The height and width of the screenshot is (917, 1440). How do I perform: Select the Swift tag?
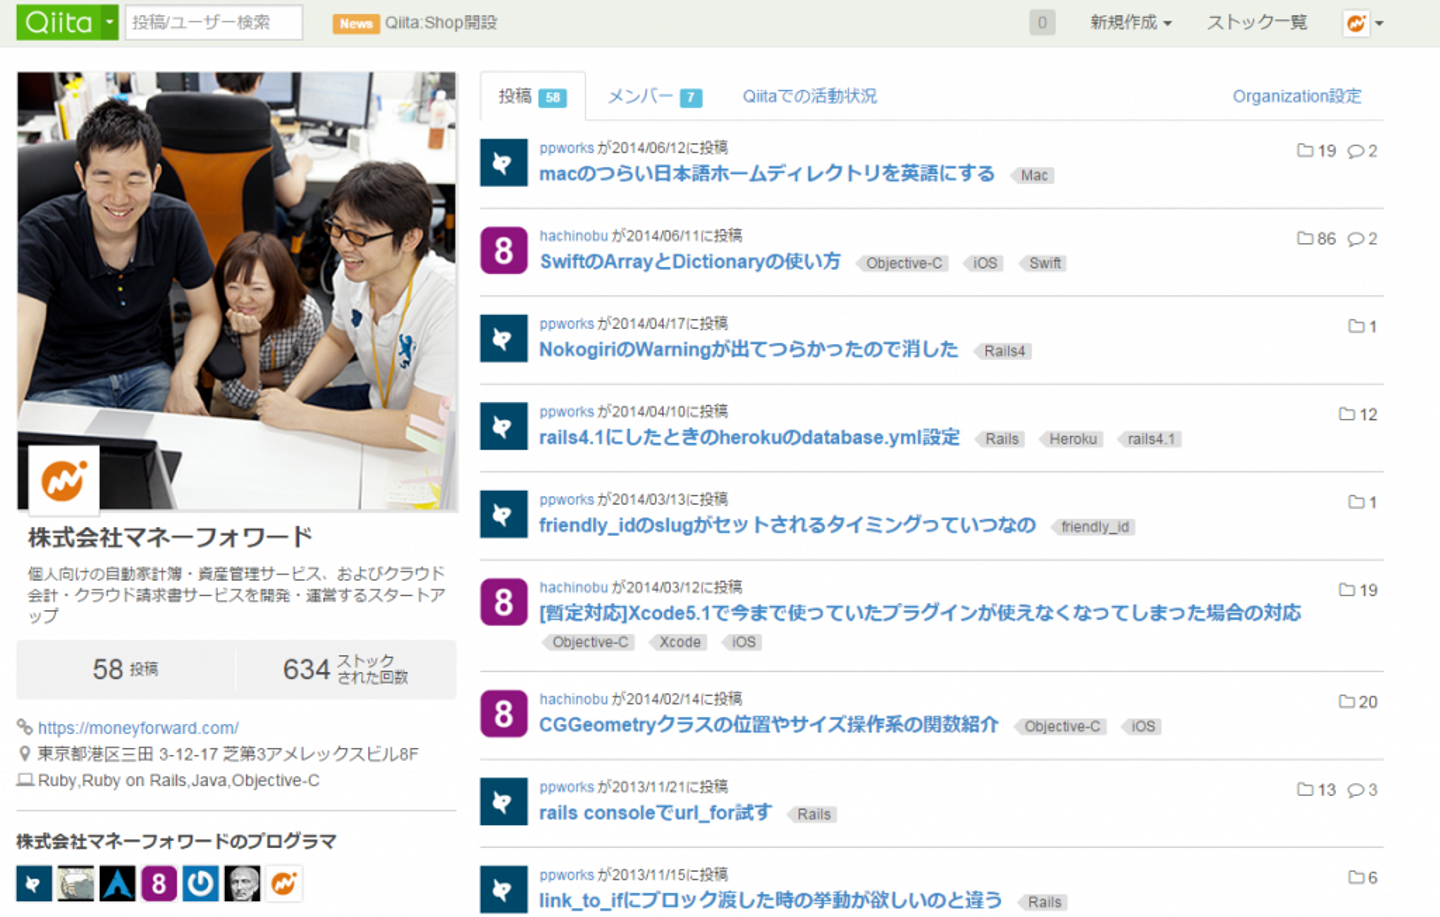point(1044,263)
